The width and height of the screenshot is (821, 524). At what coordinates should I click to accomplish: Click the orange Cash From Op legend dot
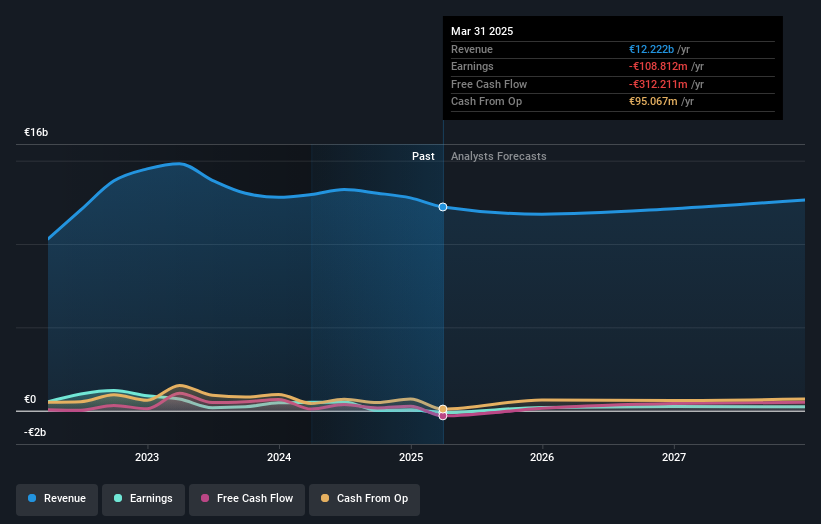[325, 498]
